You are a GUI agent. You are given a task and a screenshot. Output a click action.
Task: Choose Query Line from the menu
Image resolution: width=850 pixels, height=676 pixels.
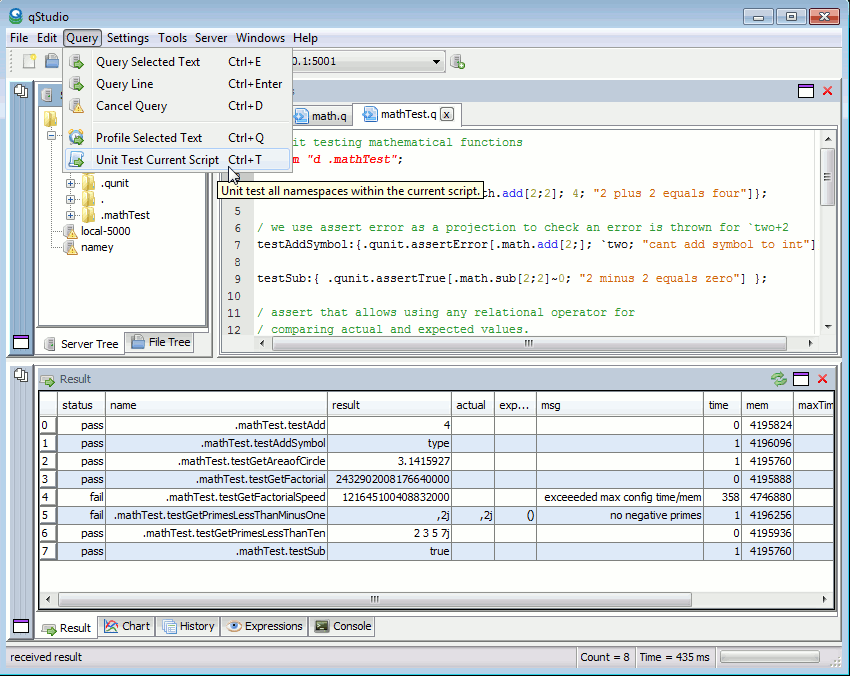point(178,84)
